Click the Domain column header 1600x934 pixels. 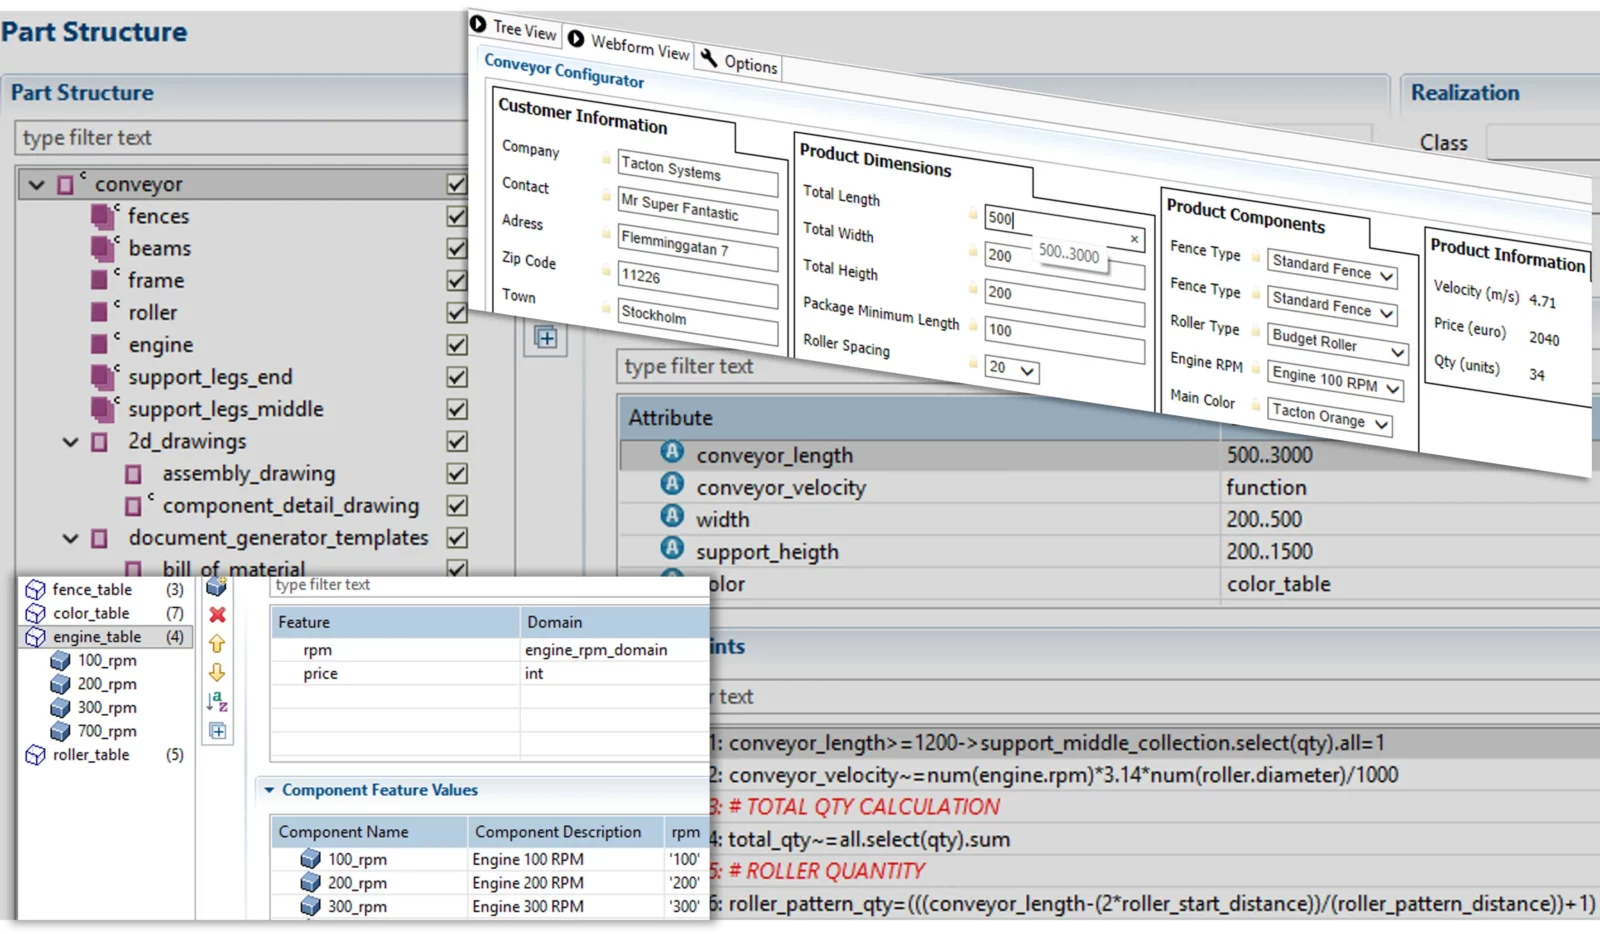[613, 622]
